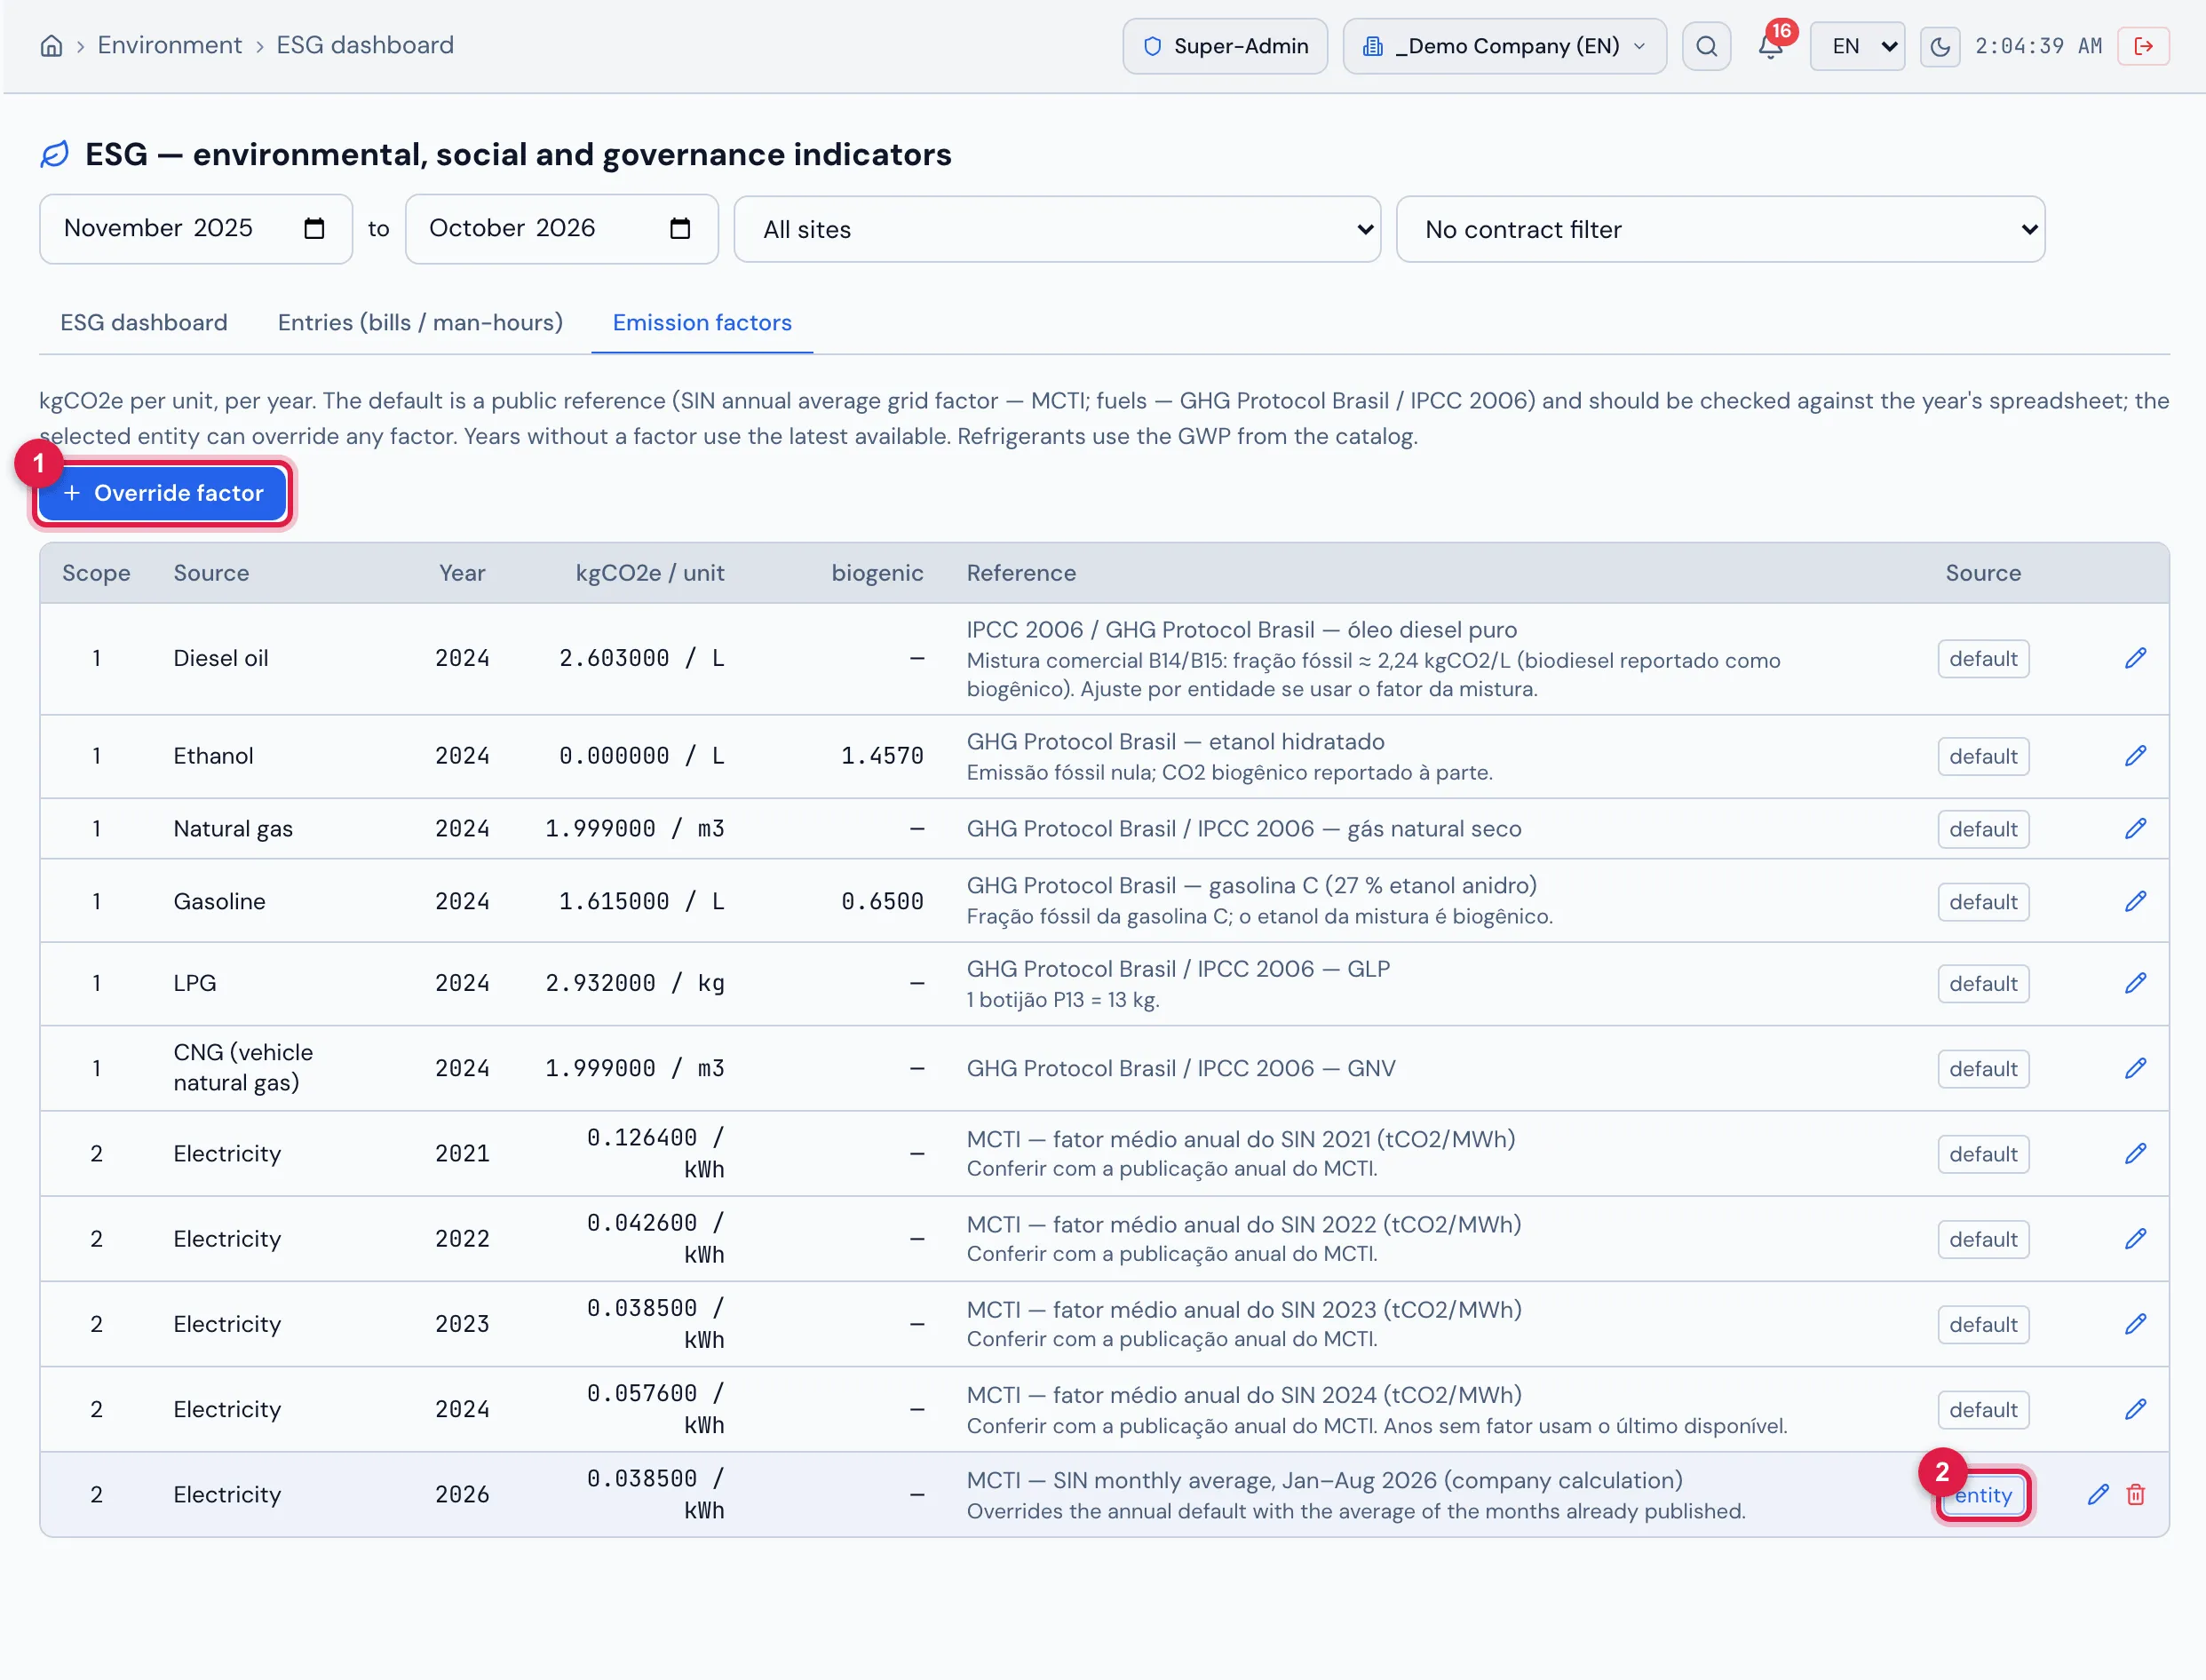This screenshot has height=1680, width=2206.
Task: Open the notifications bell icon
Action: [x=1770, y=46]
